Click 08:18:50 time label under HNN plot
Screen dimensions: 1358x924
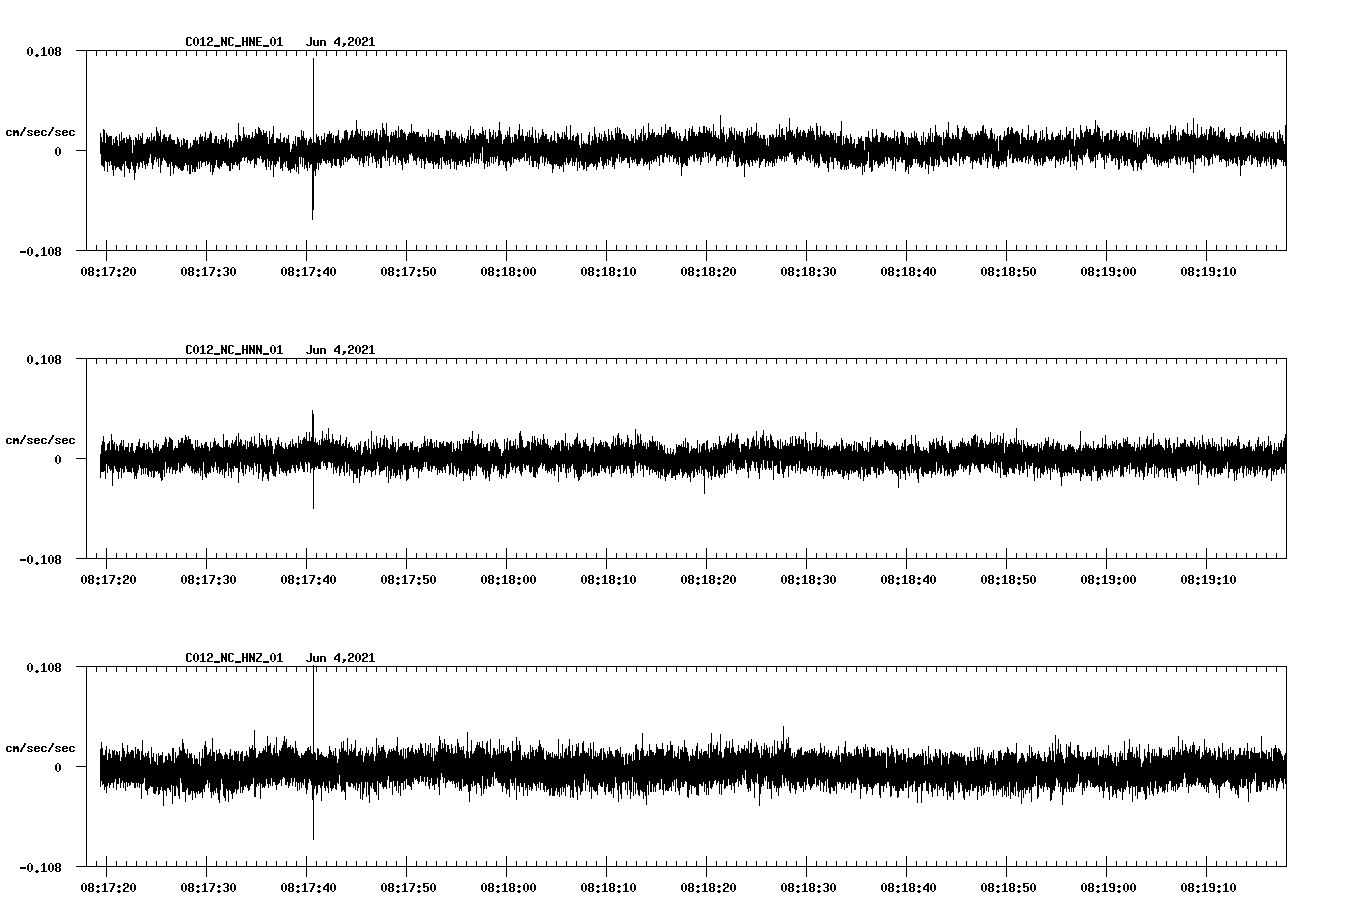coord(1008,580)
